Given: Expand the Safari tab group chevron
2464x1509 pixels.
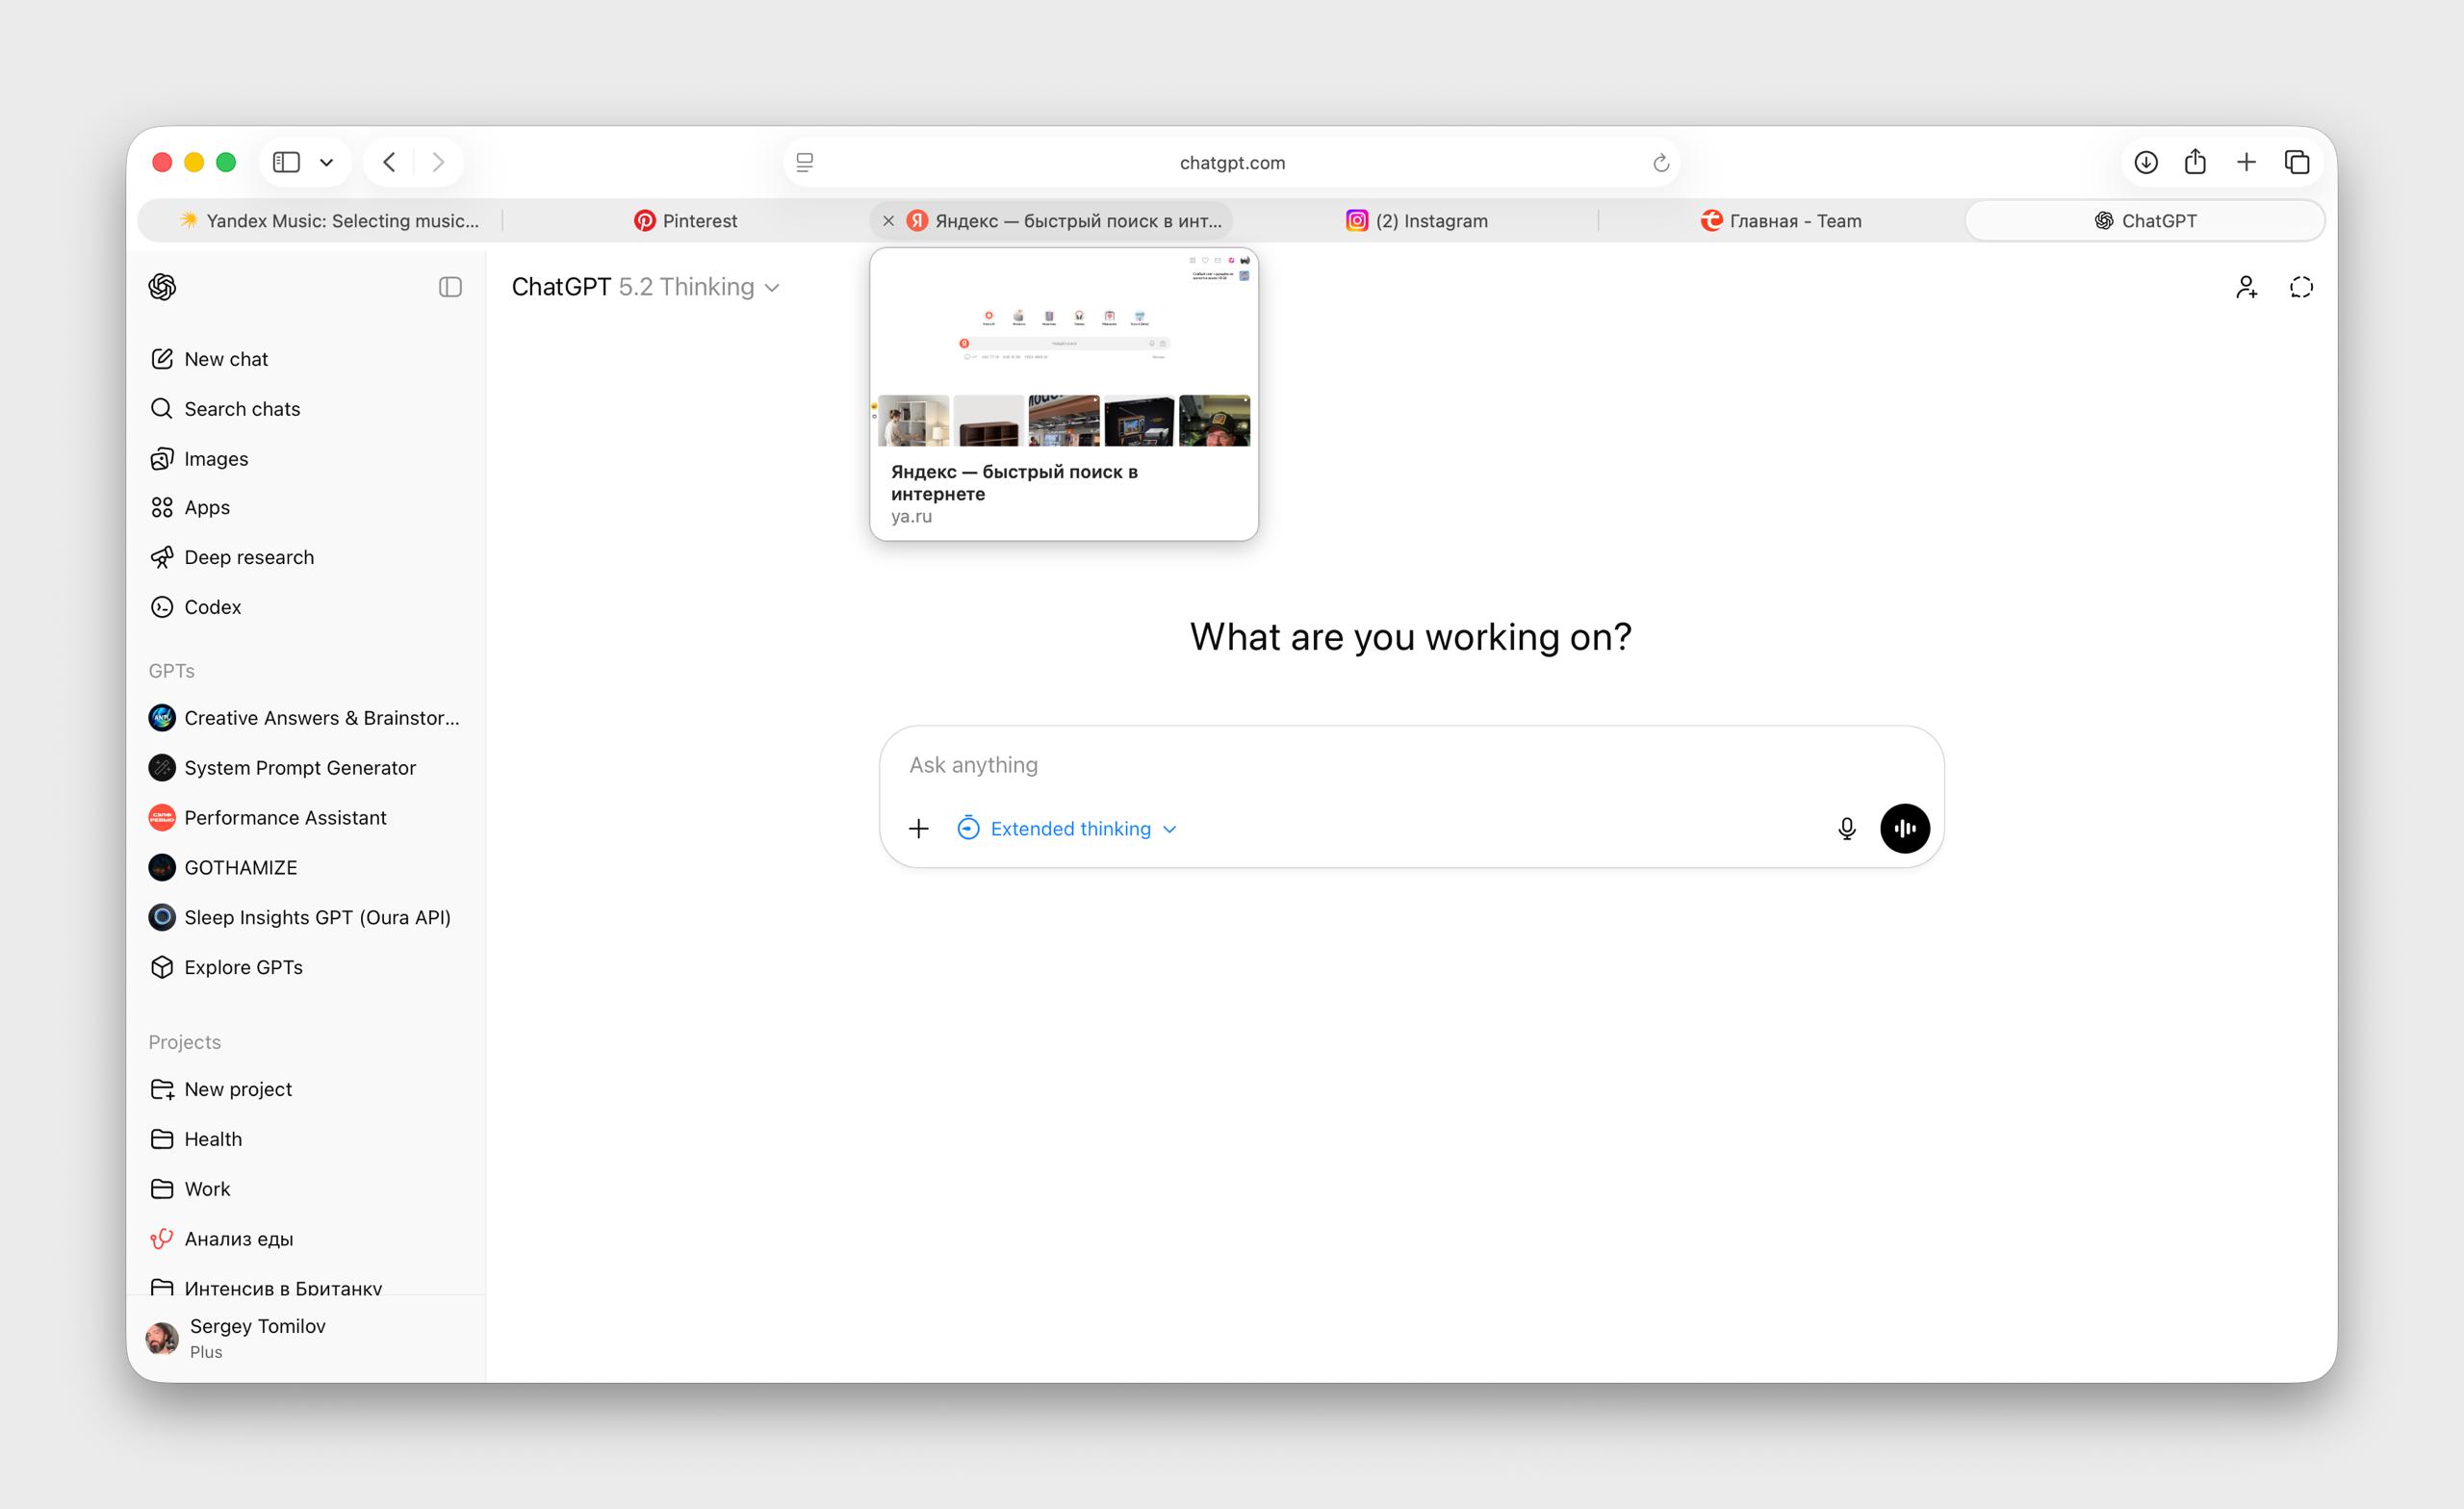Looking at the screenshot, I should [x=327, y=162].
